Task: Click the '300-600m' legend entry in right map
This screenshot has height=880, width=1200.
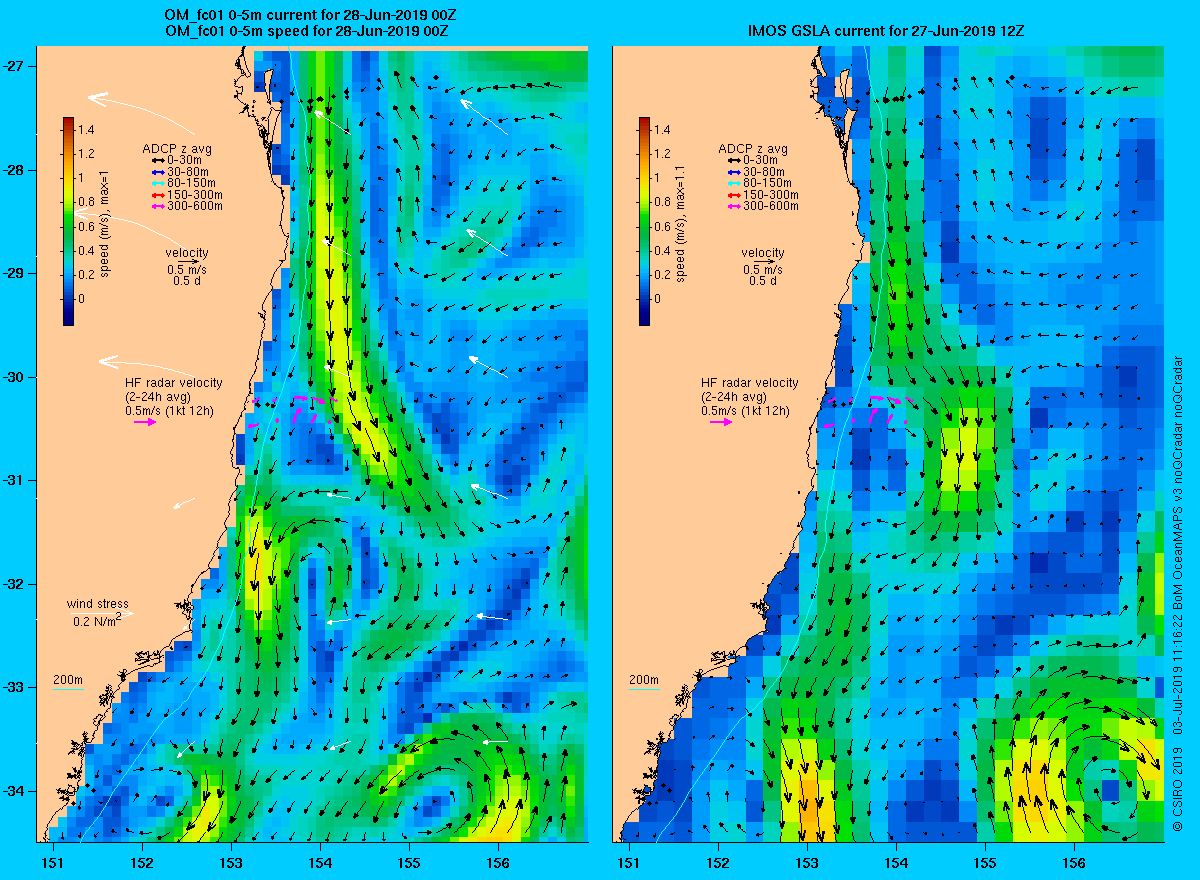Action: click(x=761, y=206)
